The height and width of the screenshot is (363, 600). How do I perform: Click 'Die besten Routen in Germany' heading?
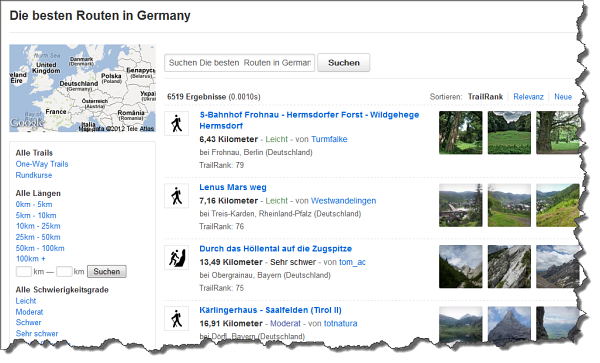point(100,16)
